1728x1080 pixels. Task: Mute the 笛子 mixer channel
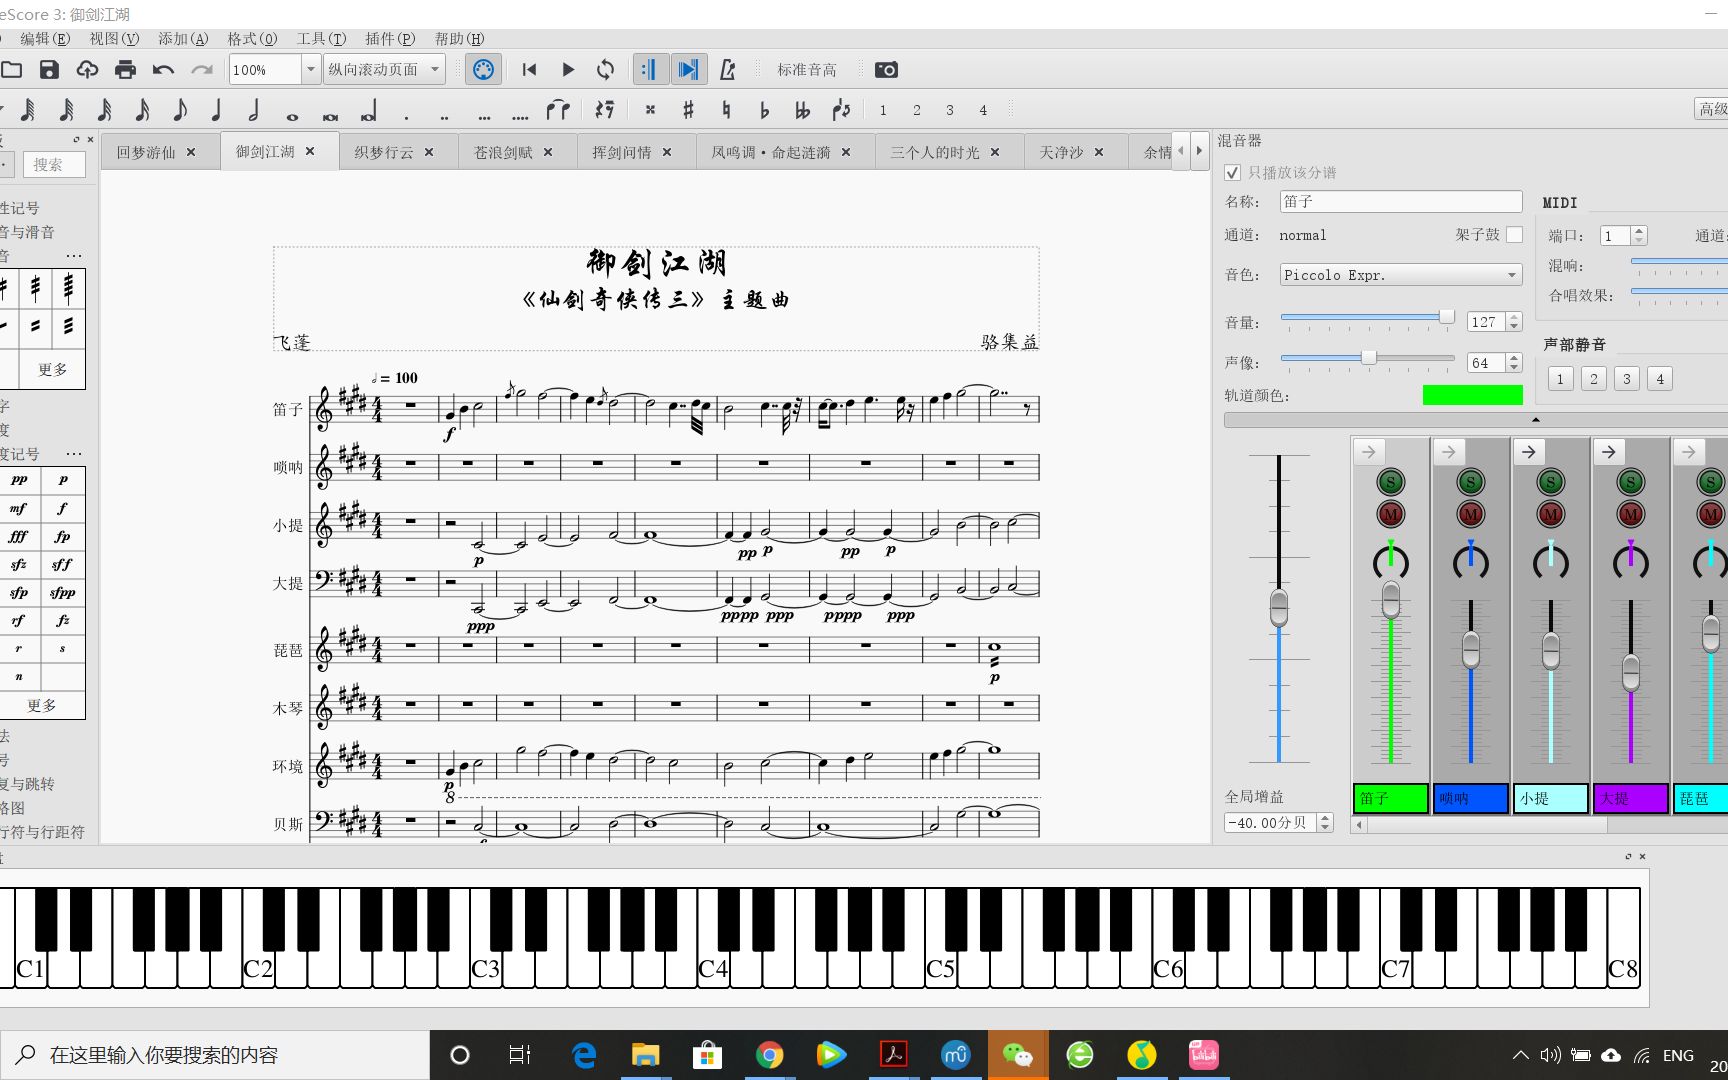[x=1390, y=514]
